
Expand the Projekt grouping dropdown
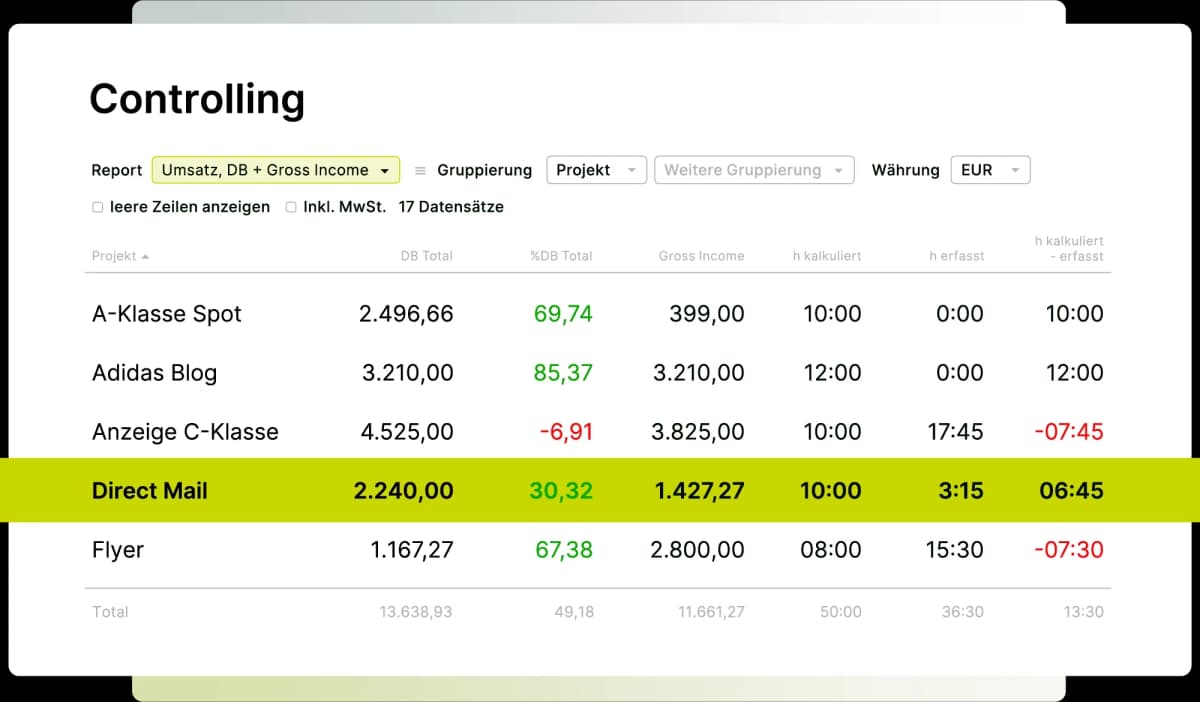pos(596,170)
